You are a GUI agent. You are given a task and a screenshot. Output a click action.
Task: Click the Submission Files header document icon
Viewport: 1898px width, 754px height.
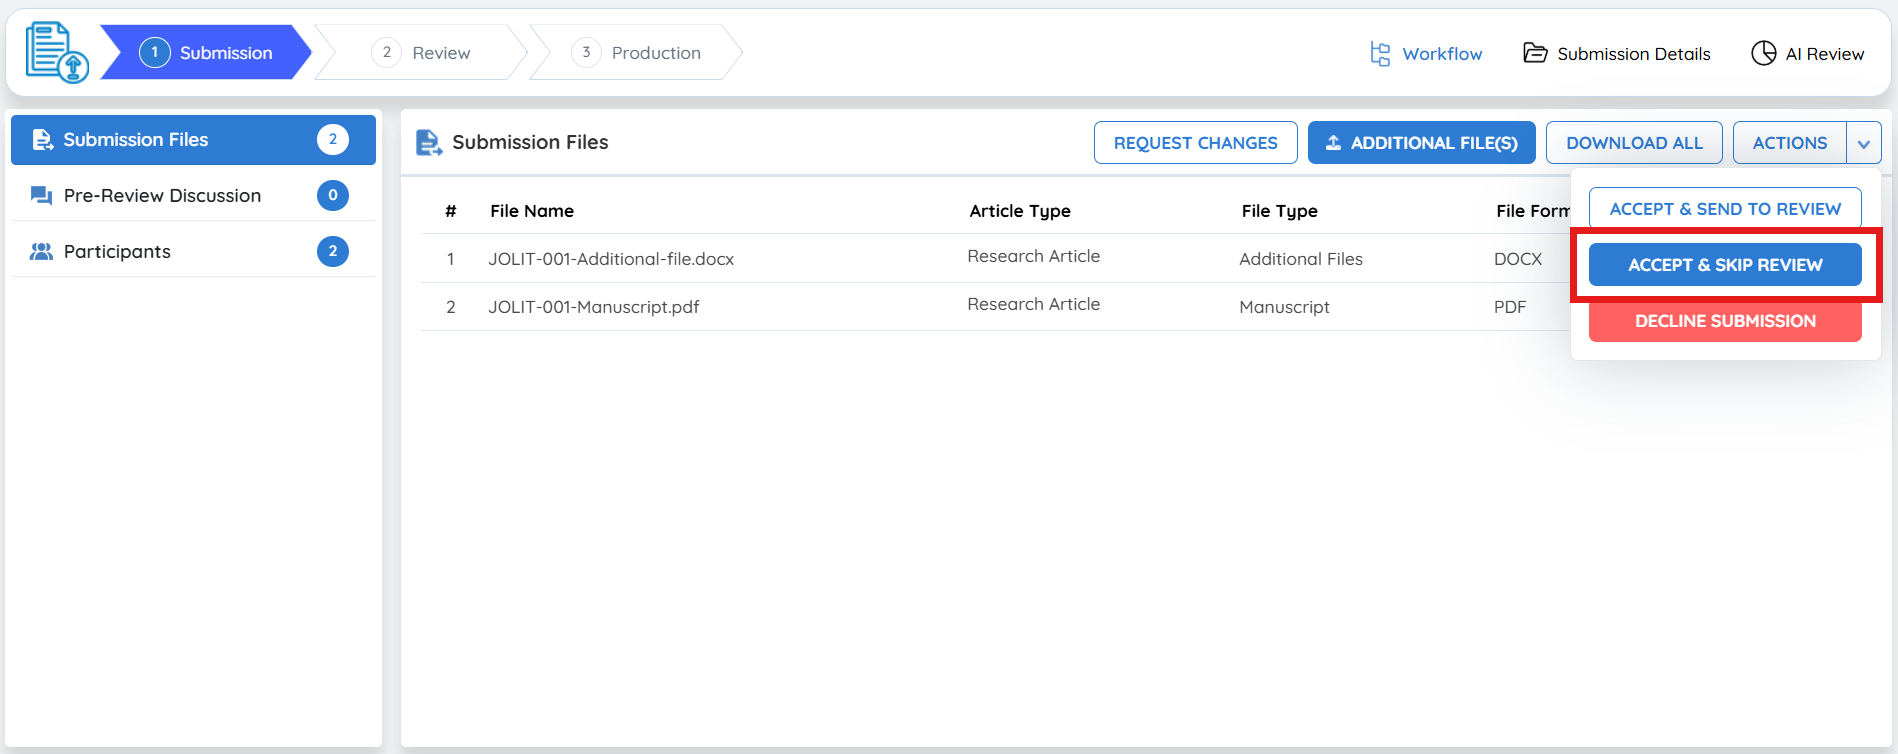[x=428, y=143]
